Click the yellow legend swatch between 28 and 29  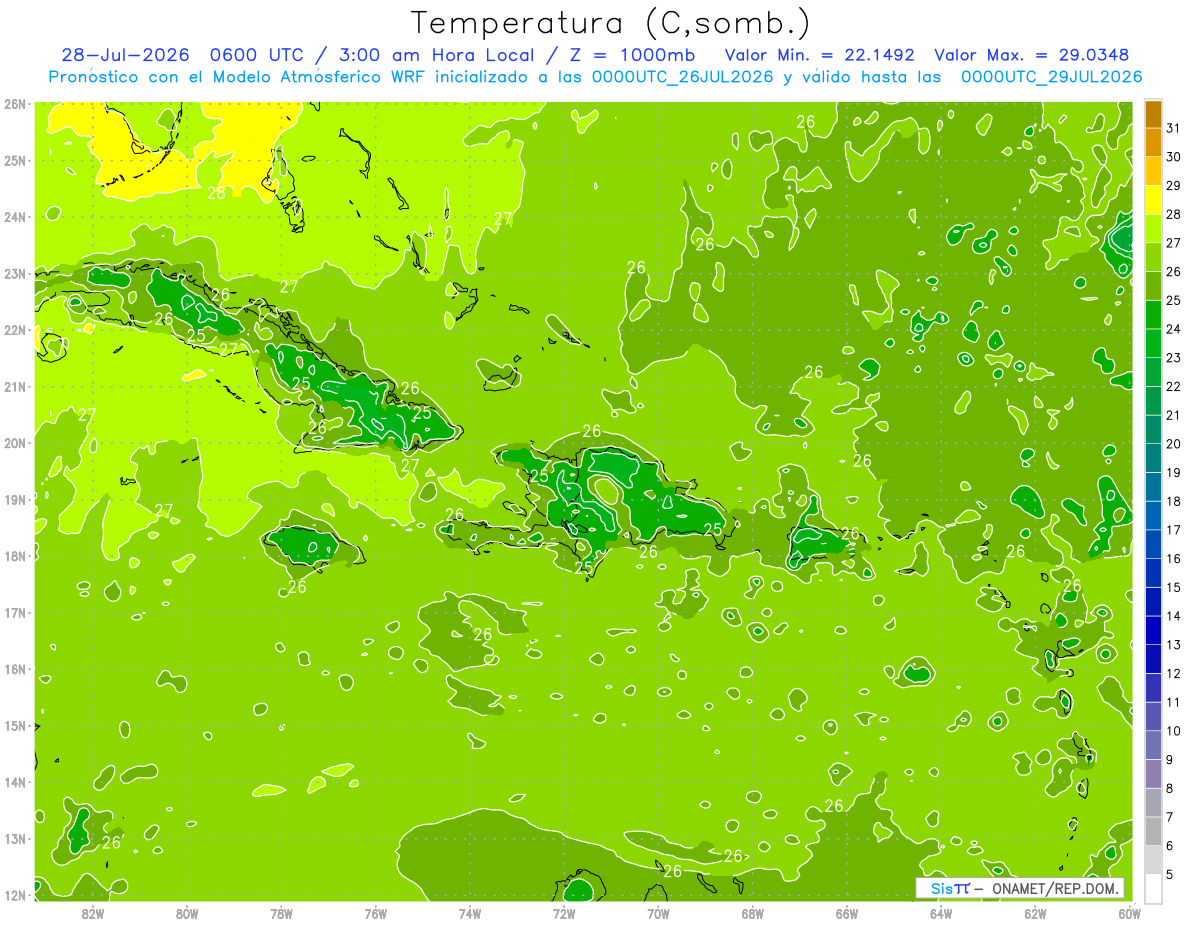1154,200
